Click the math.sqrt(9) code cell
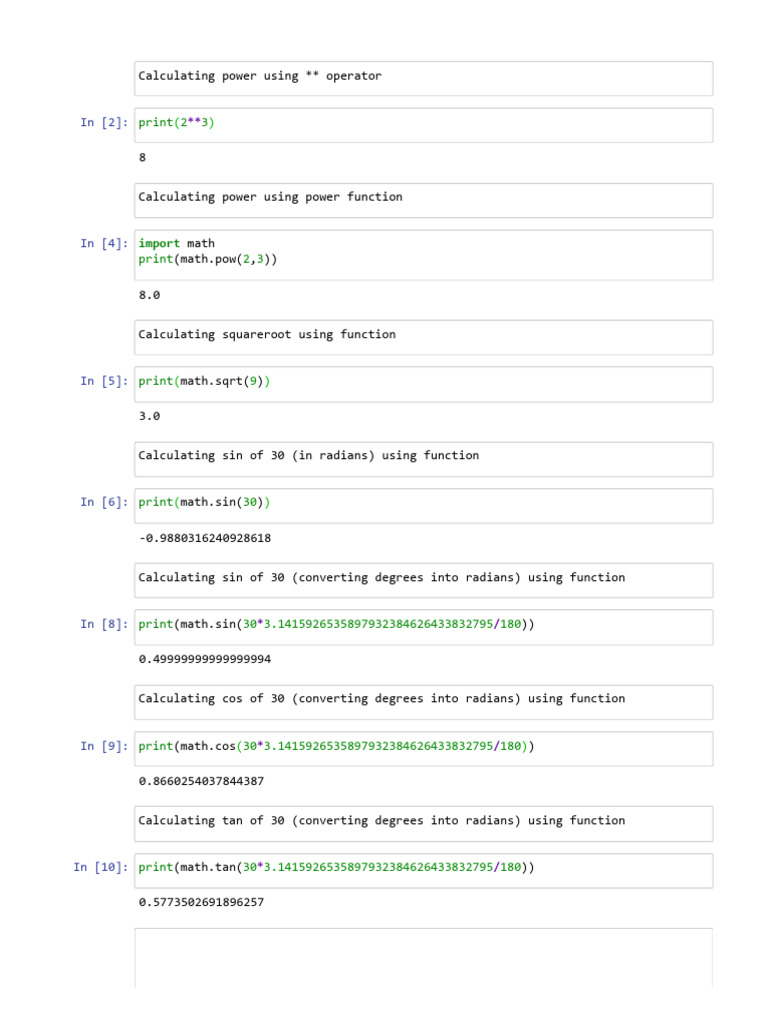This screenshot has width=768, height=1024. tap(423, 384)
